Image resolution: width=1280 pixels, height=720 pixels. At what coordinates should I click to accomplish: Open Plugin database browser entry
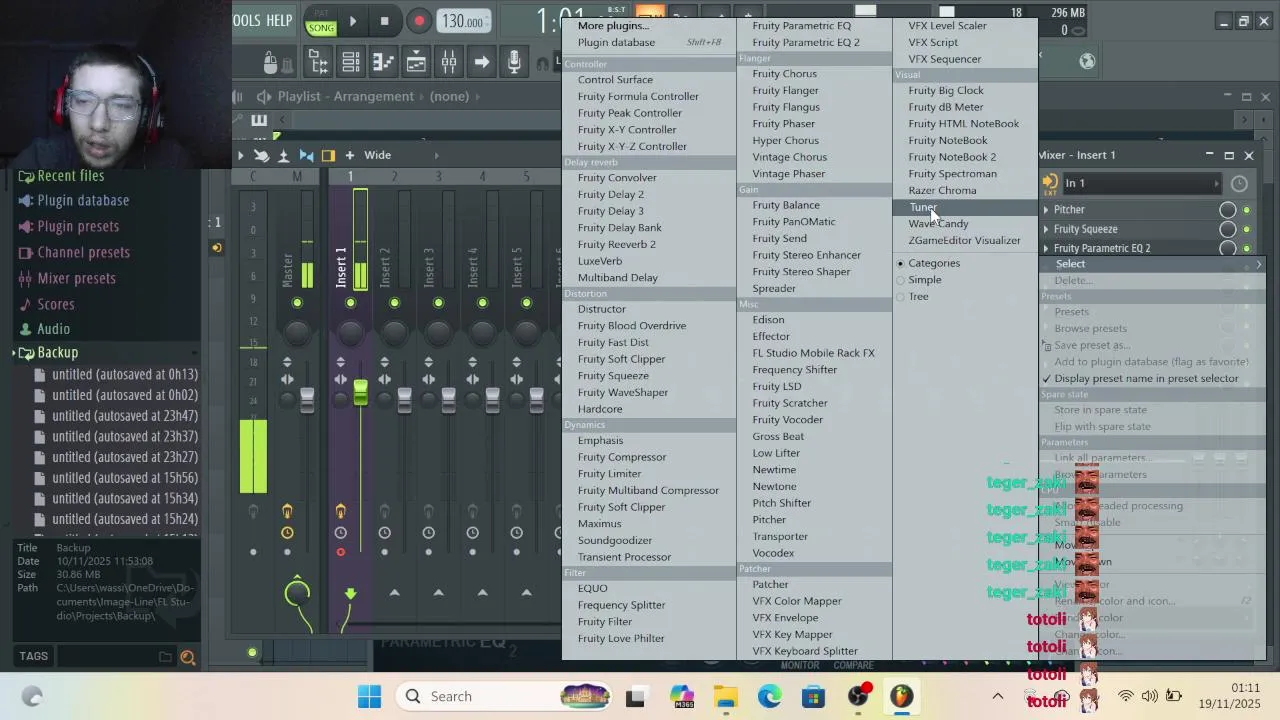83,201
